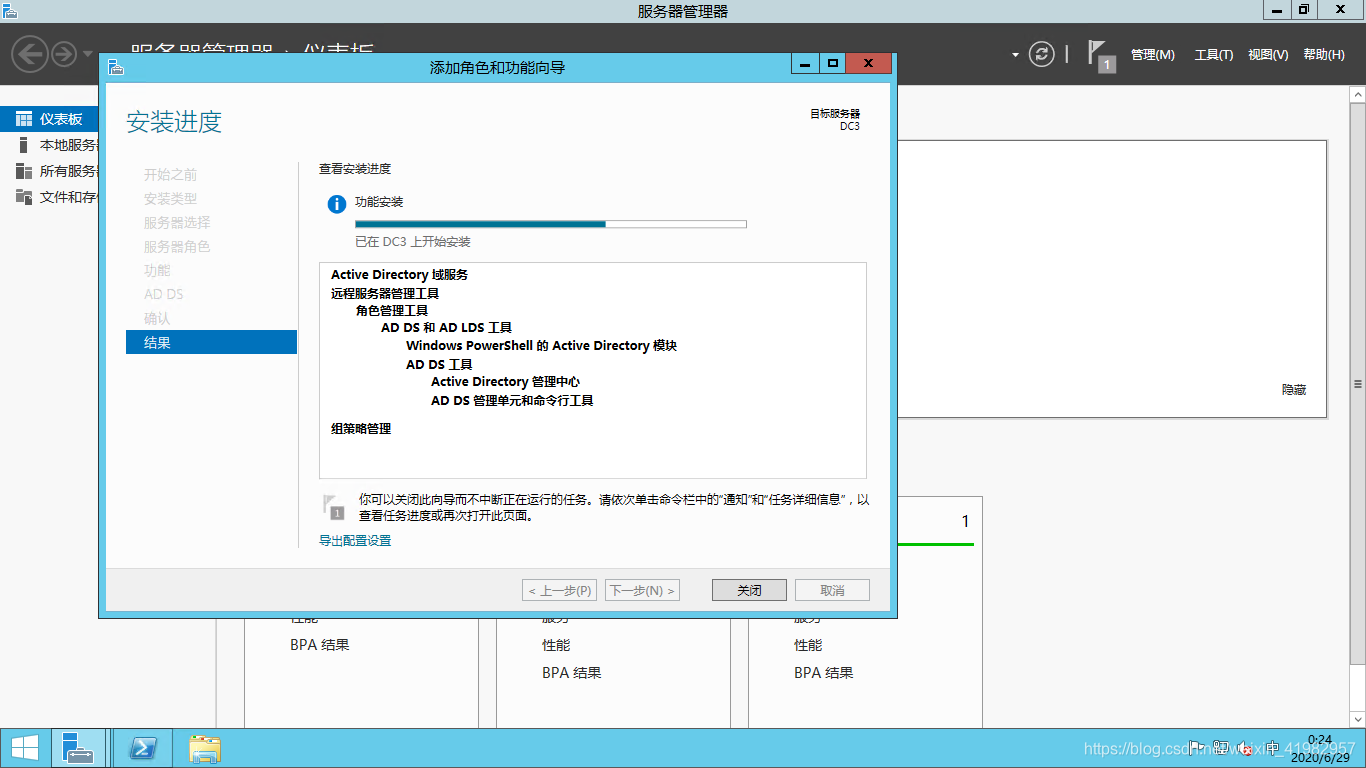
Task: Open PowerShell from the taskbar
Action: (143, 748)
